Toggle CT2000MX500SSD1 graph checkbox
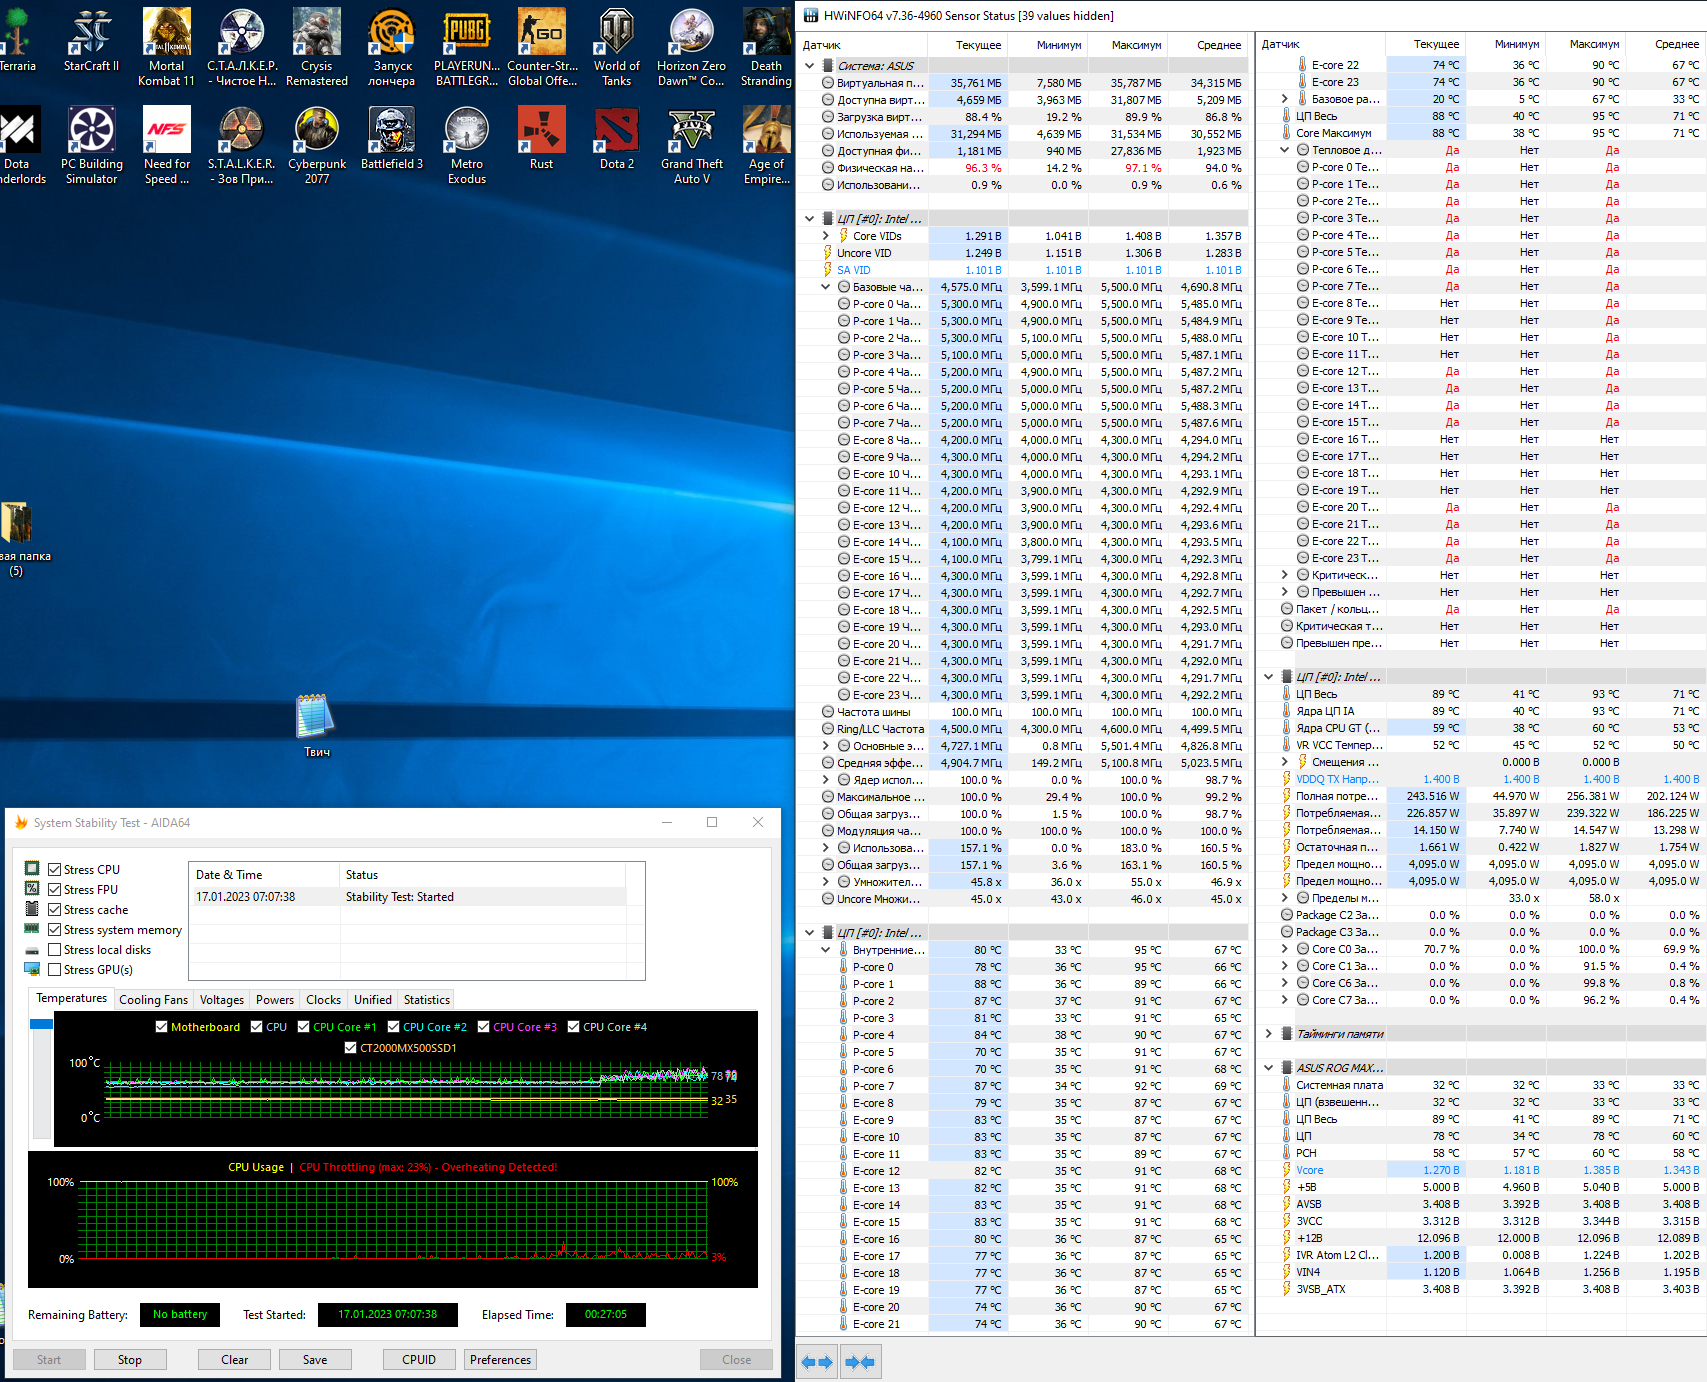The width and height of the screenshot is (1707, 1382). point(350,1048)
